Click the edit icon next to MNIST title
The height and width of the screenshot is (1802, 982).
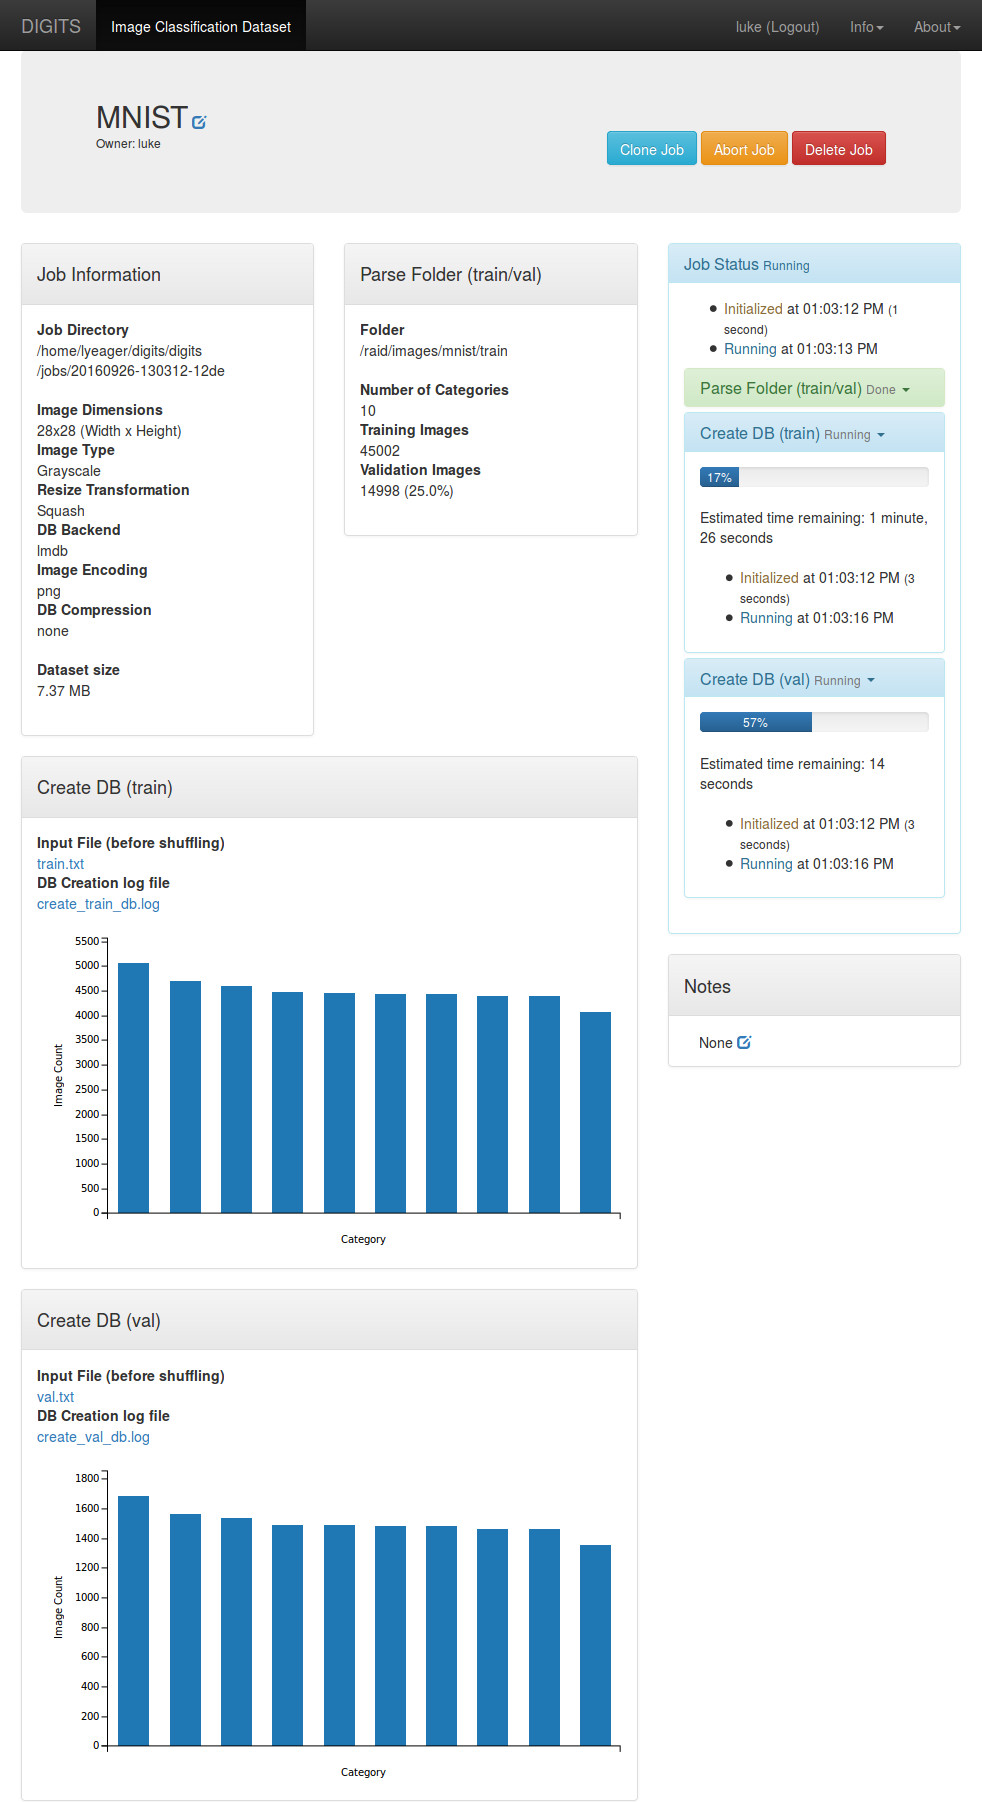[199, 122]
